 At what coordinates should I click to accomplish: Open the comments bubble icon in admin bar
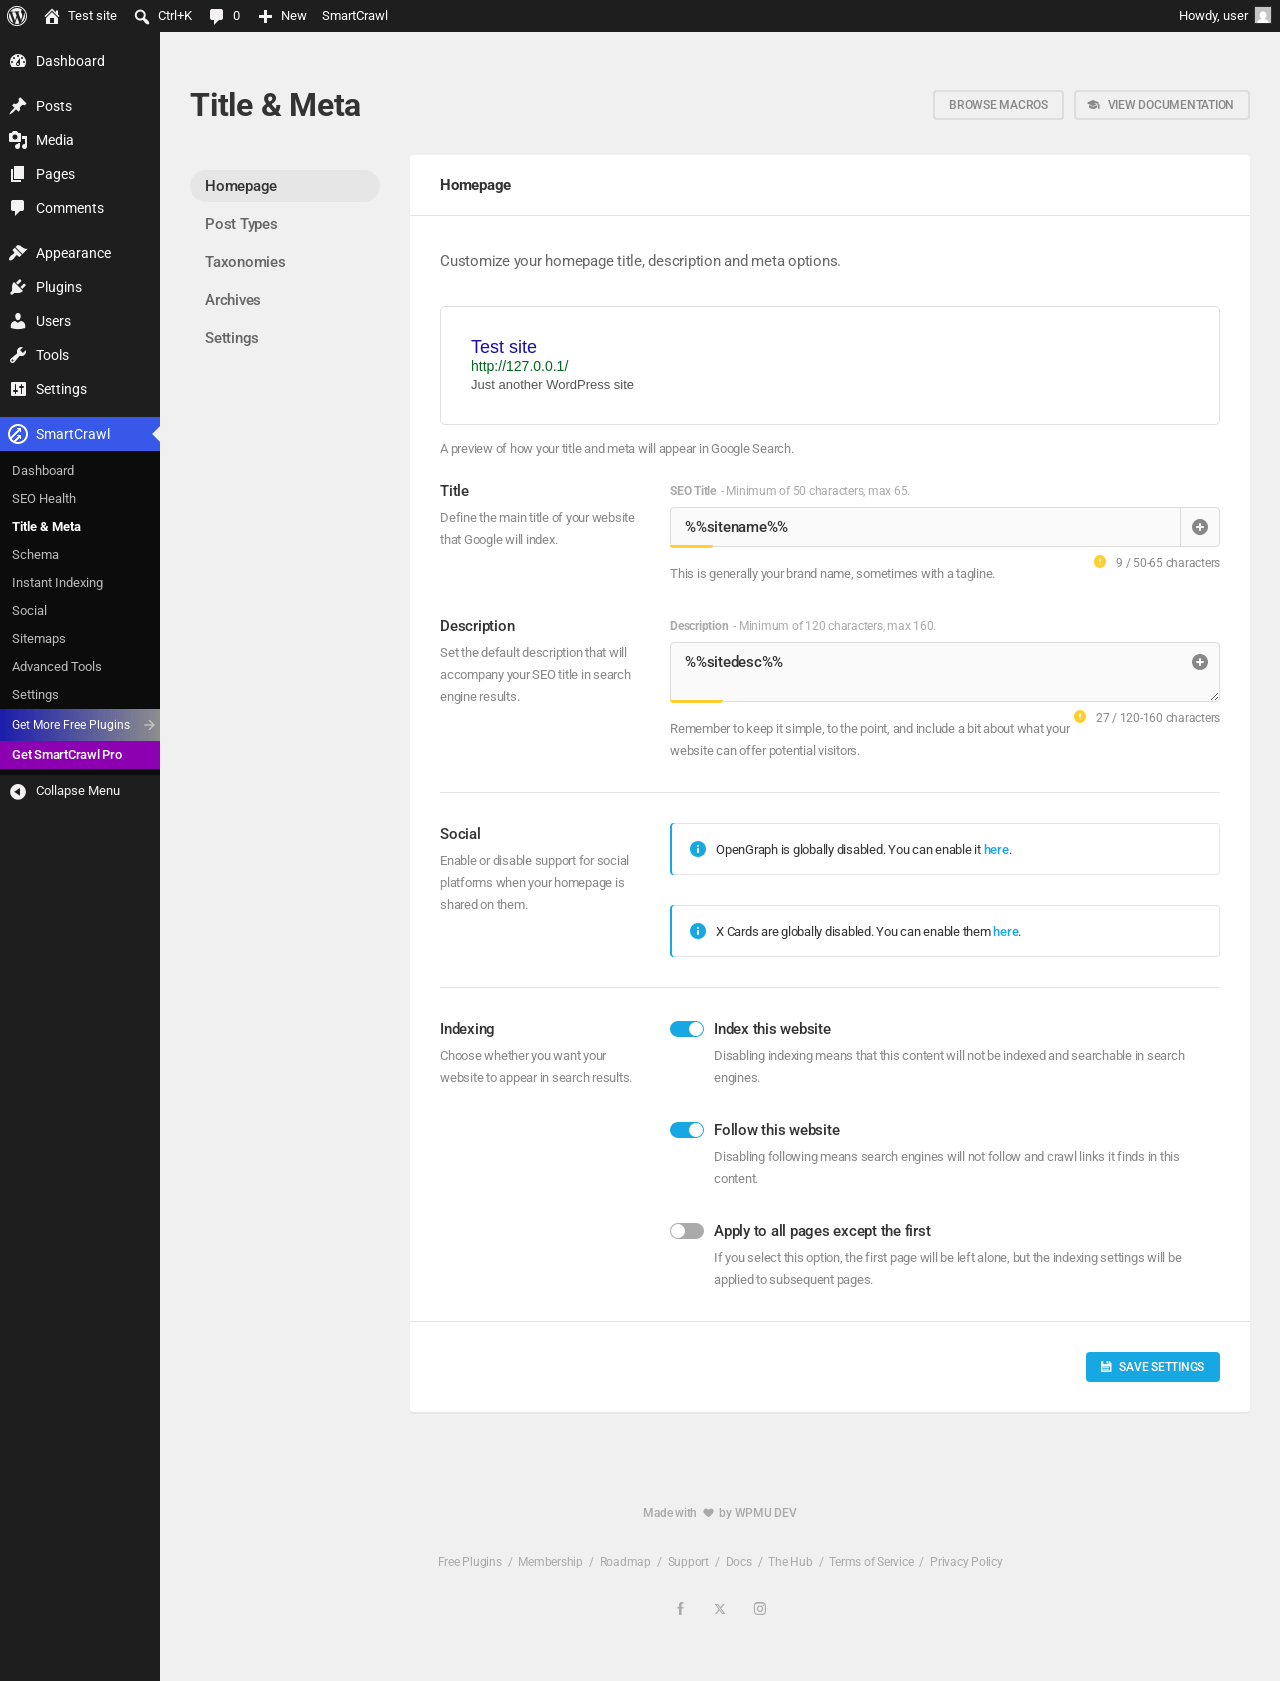click(216, 16)
